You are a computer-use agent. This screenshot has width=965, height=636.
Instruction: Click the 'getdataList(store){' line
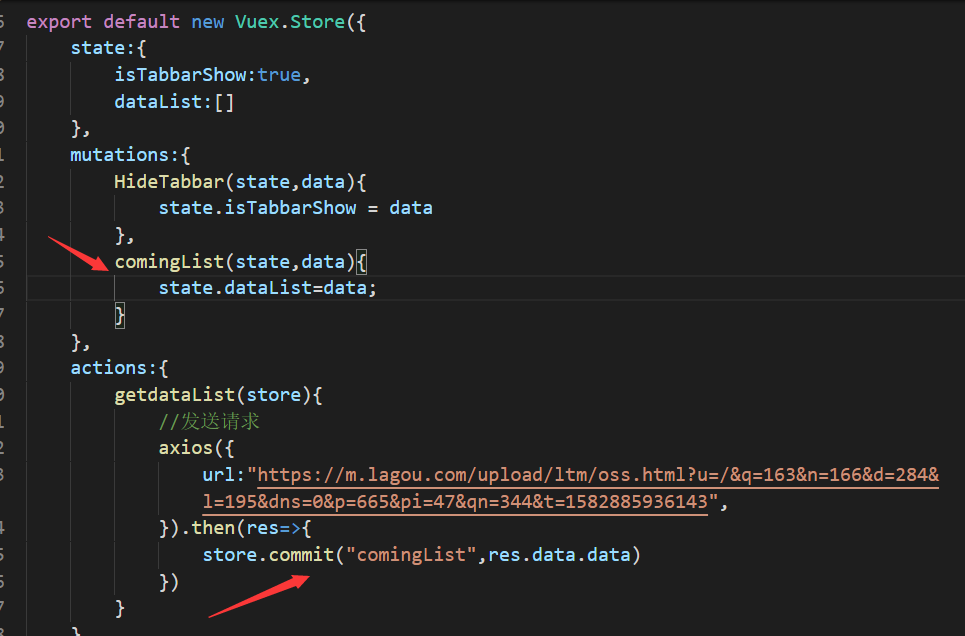(x=218, y=395)
